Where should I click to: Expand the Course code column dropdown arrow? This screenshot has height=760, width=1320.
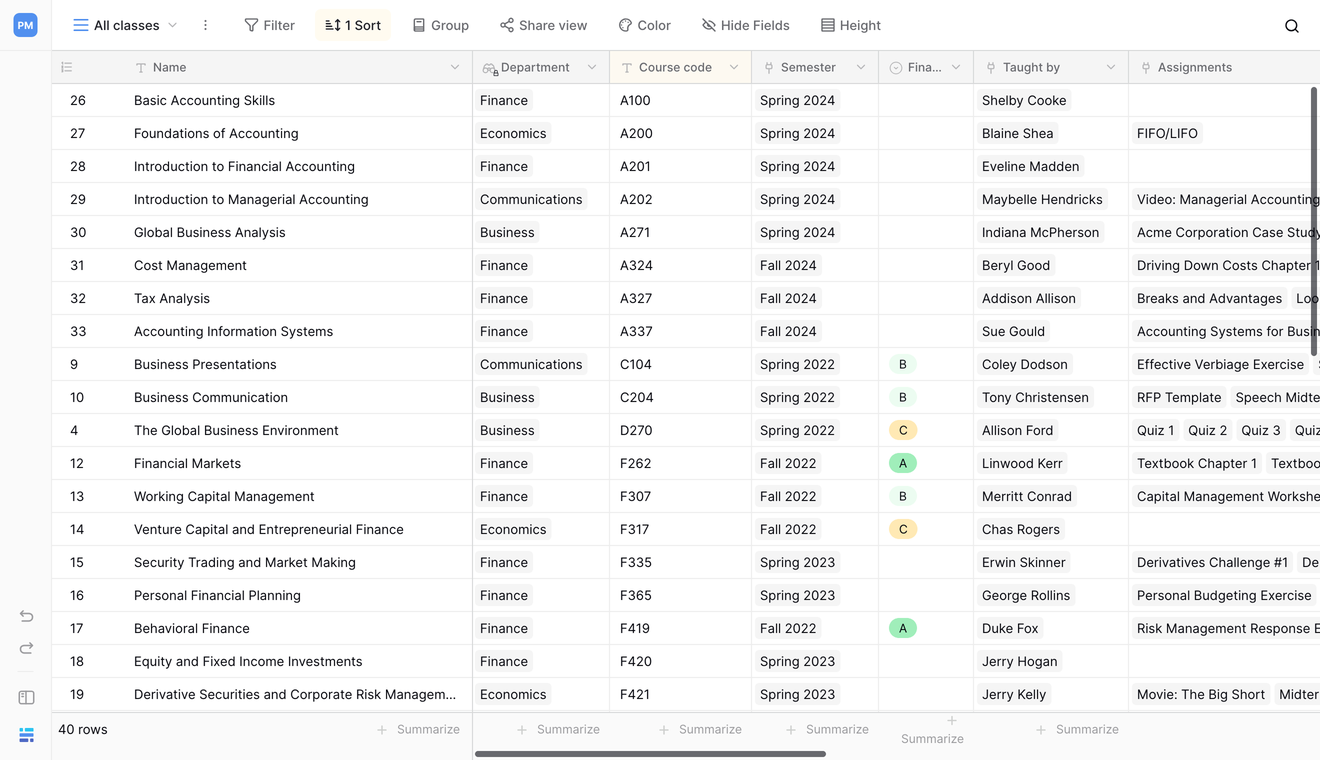coord(734,68)
